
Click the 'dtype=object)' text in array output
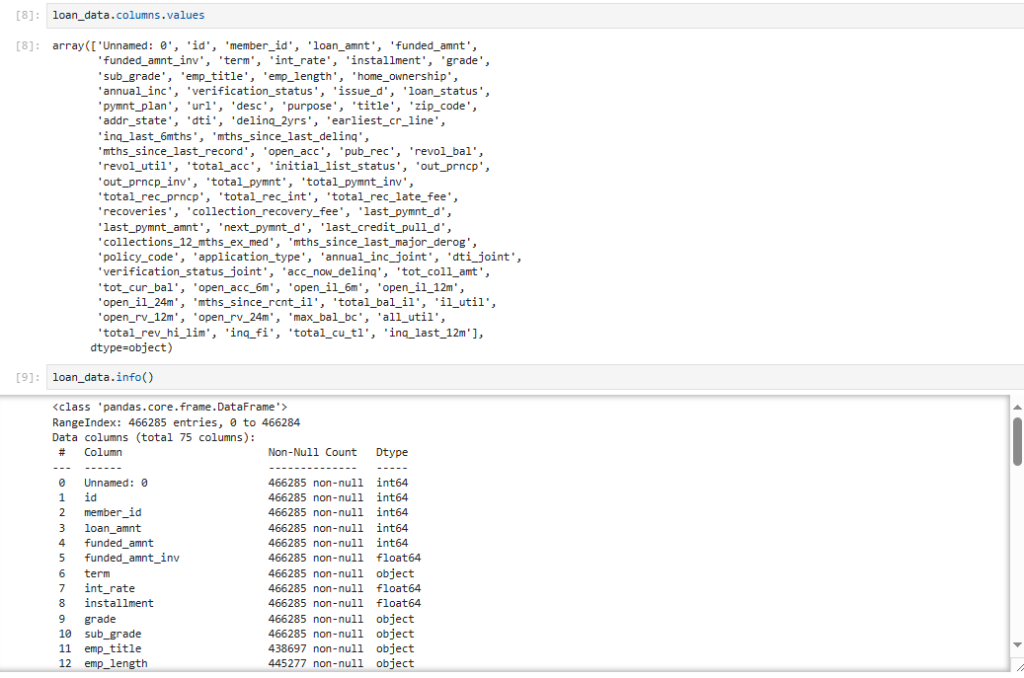131,348
